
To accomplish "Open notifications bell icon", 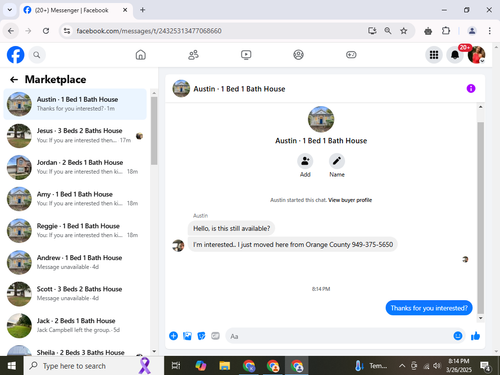I will click(455, 55).
